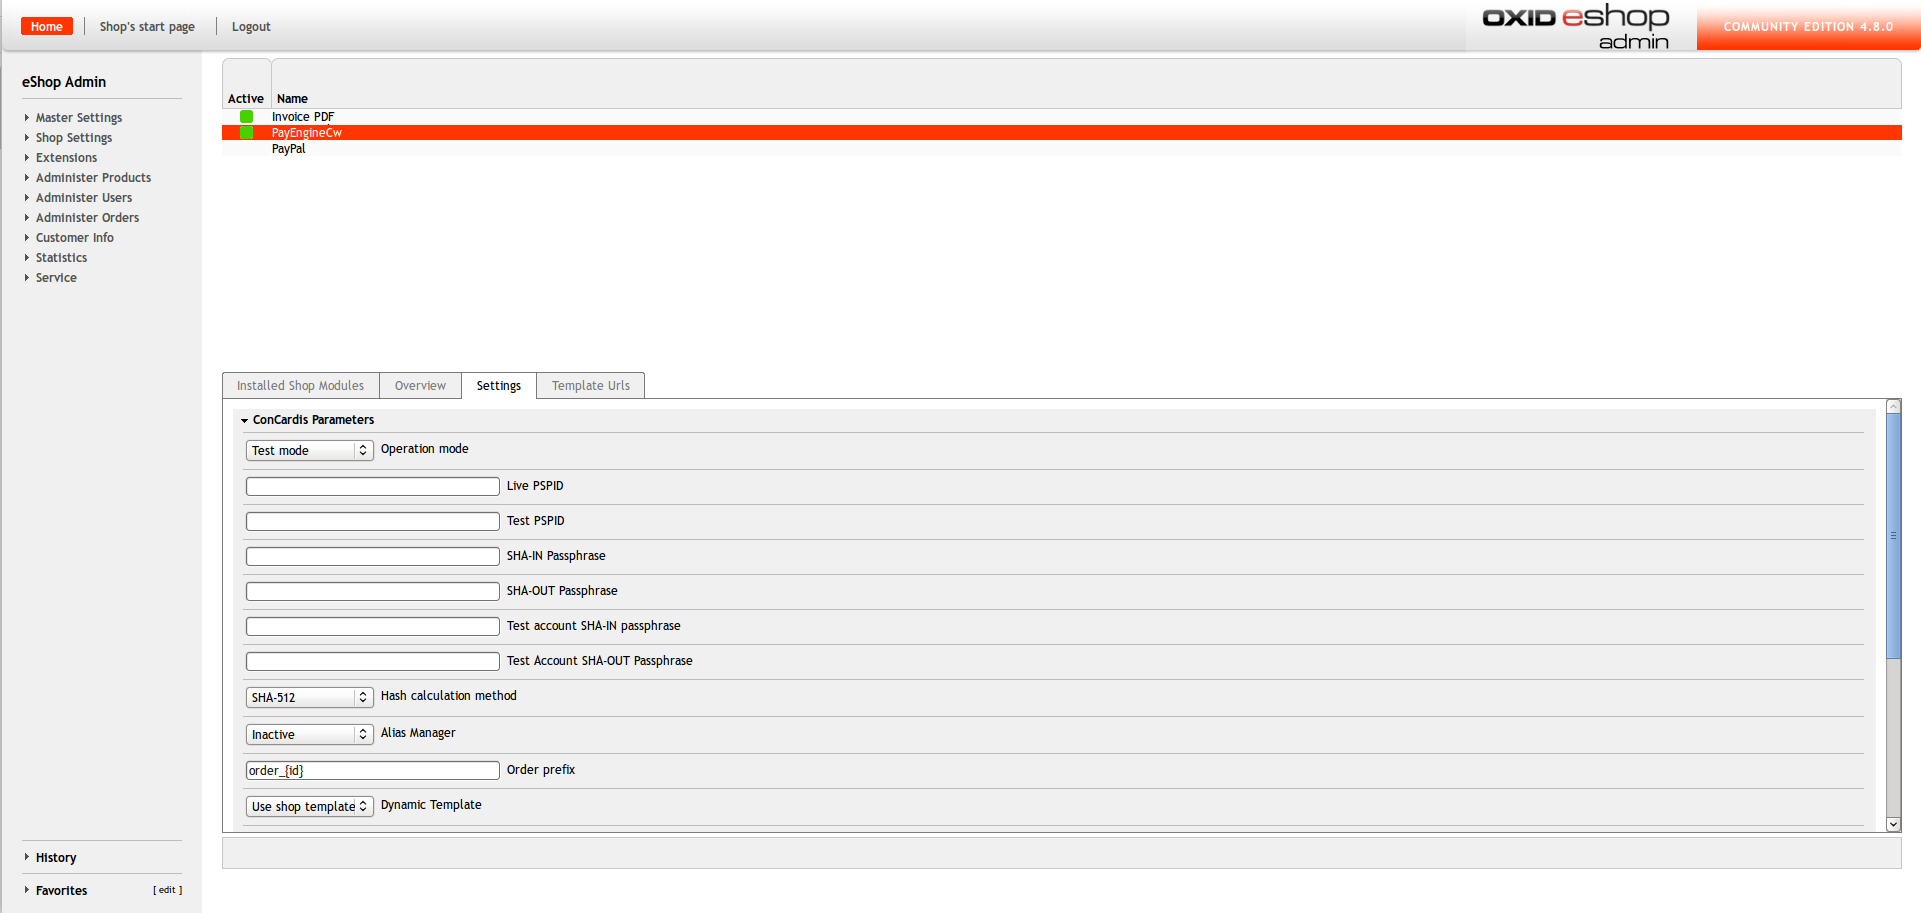Open Shop's start page link

coord(147,27)
